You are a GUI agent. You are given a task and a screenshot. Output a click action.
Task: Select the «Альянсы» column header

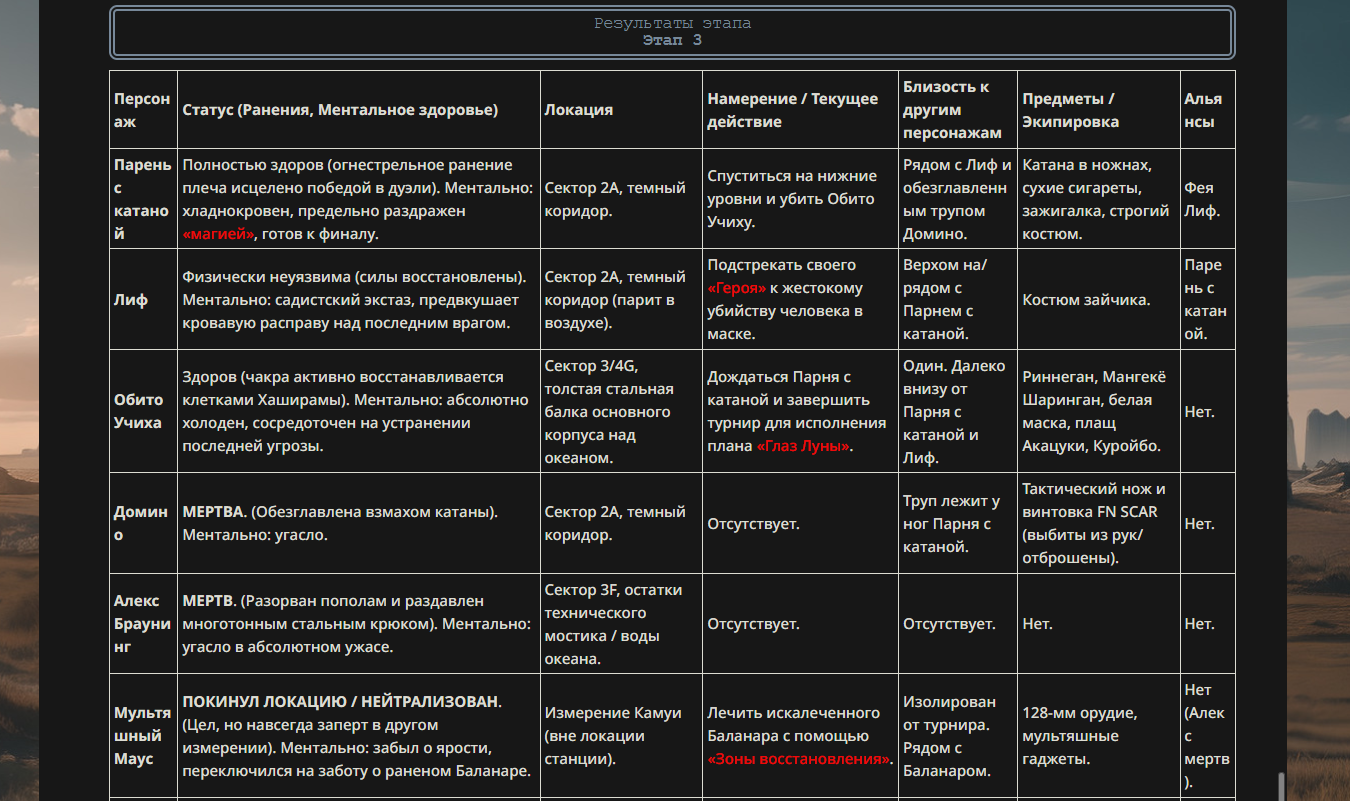1208,110
